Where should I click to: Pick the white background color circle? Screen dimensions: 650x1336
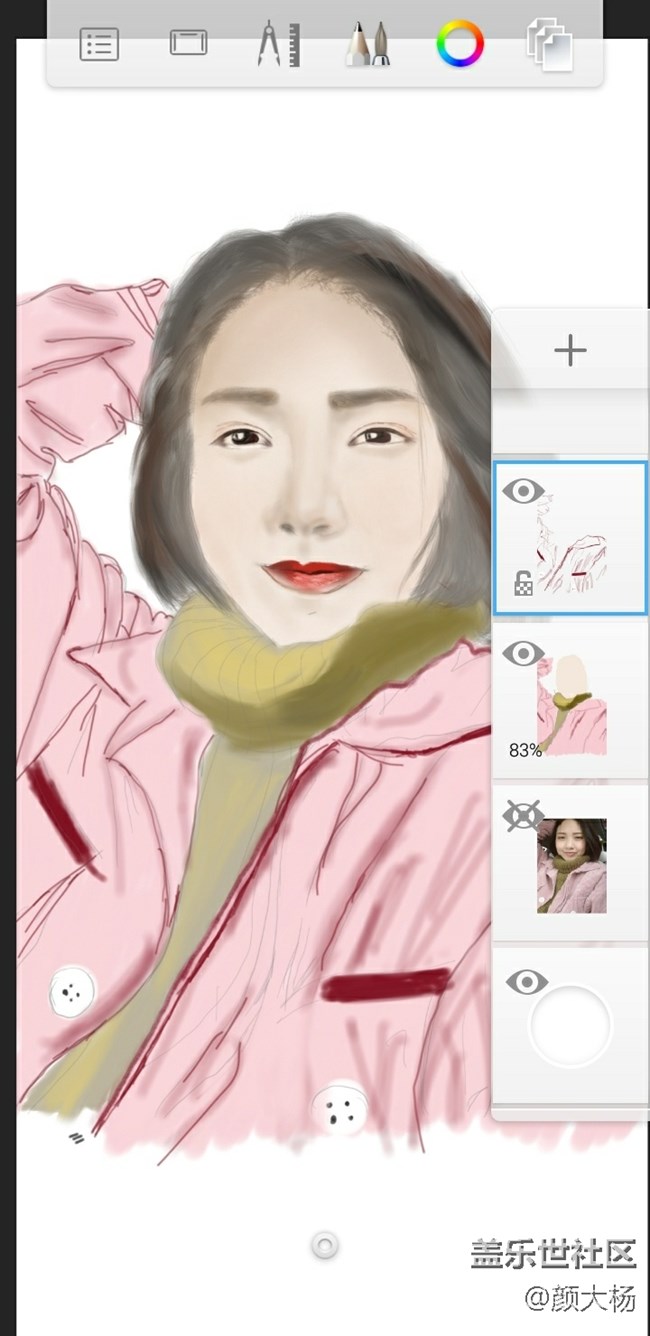click(x=570, y=1026)
